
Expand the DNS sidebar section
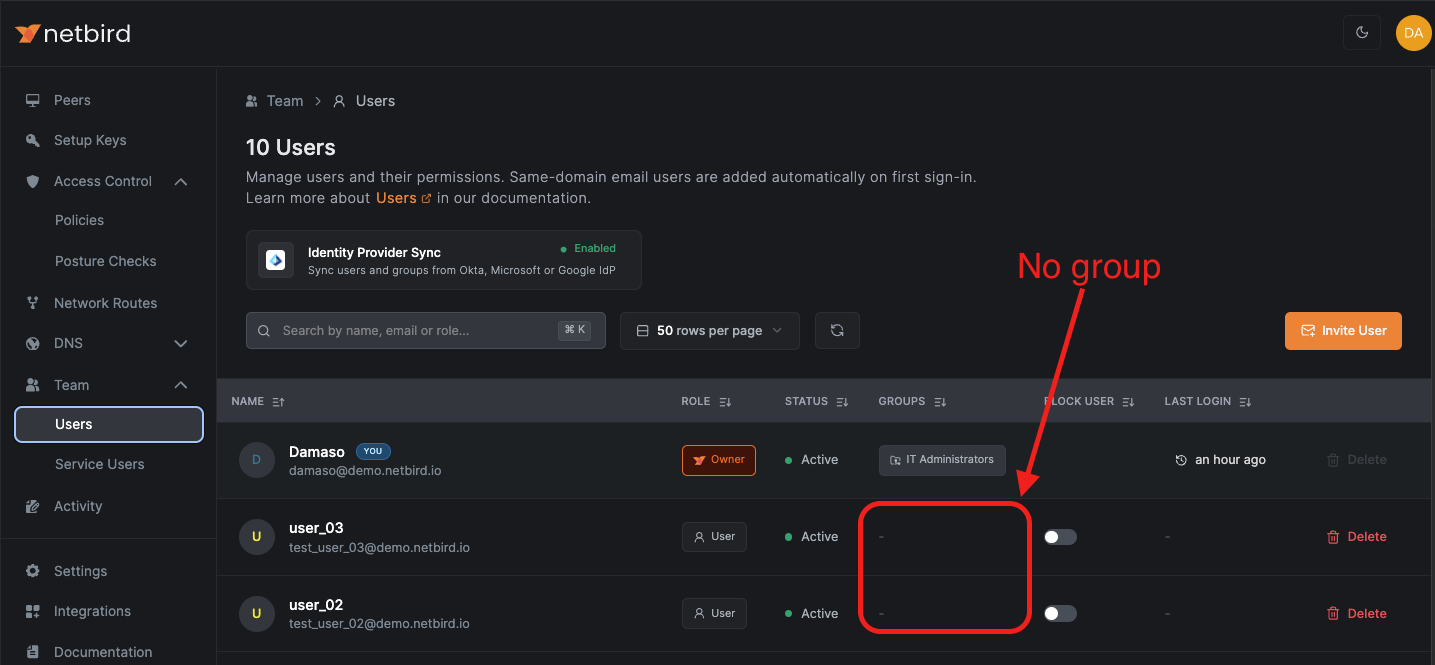(181, 344)
